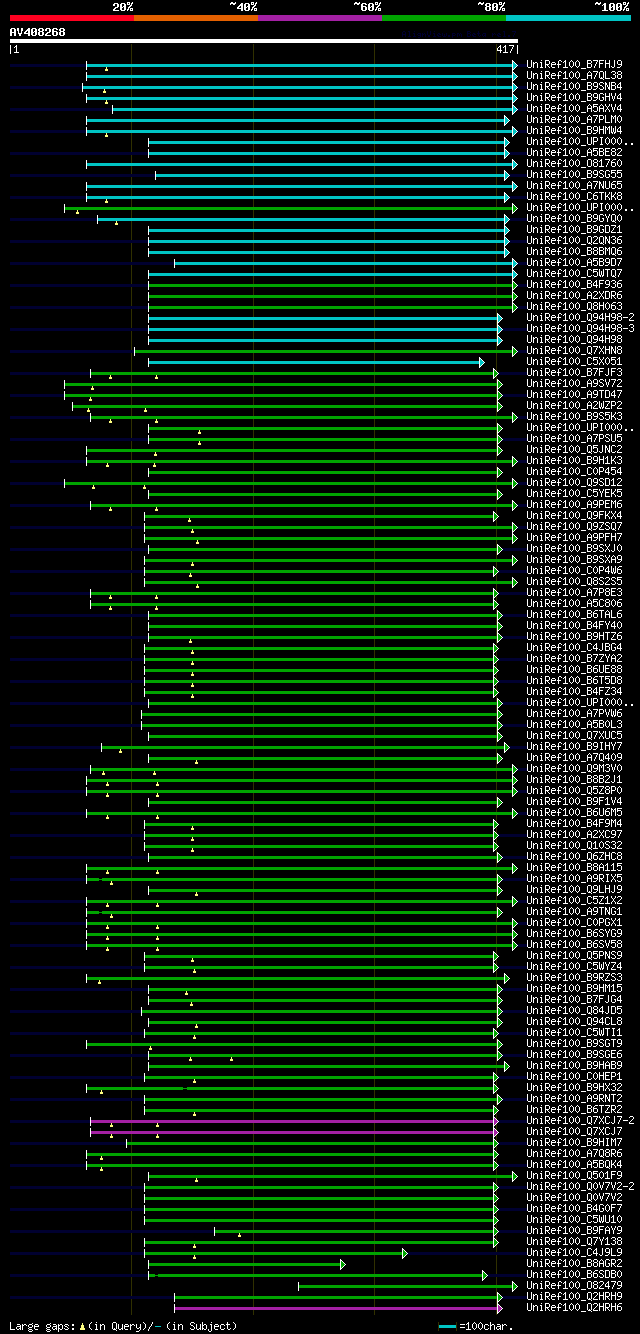640x1334 pixels.
Task: Select label UniRef100_C0P454
Action: pos(574,471)
